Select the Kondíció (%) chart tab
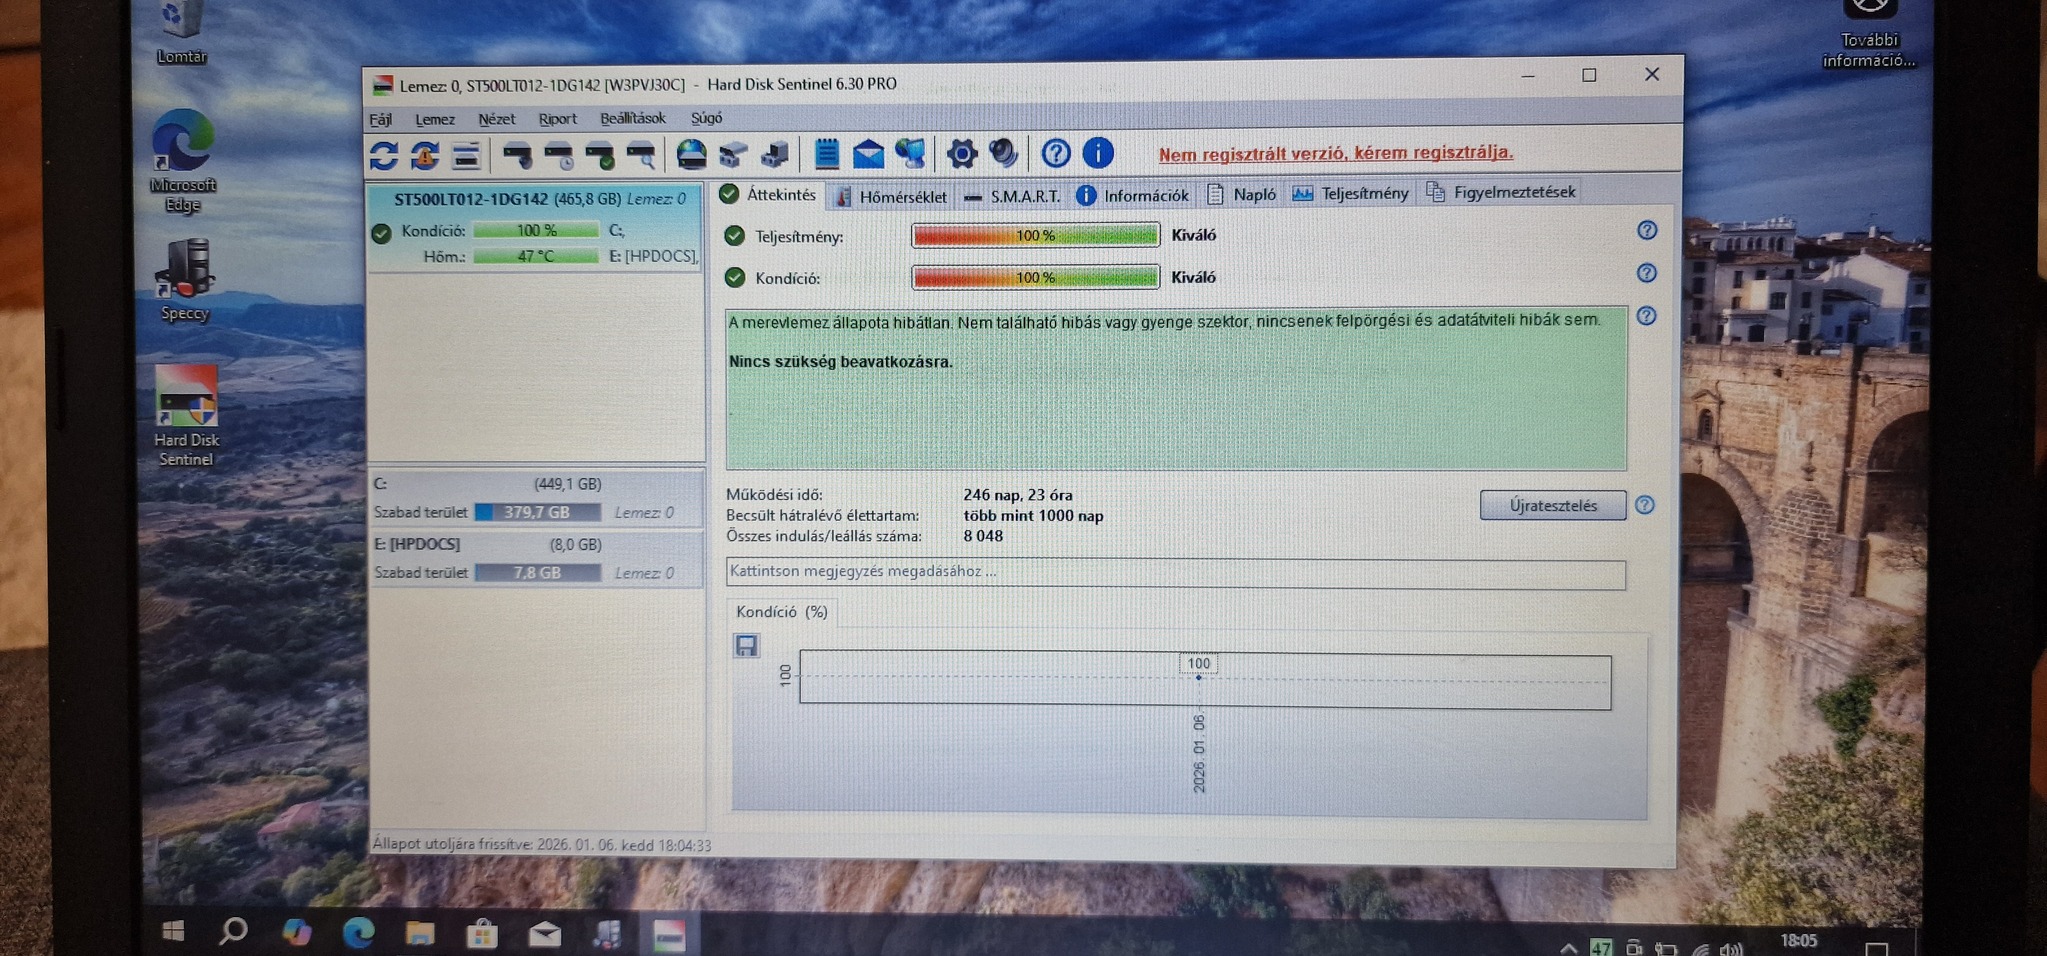Screen dimensions: 2047x956 click(x=781, y=612)
